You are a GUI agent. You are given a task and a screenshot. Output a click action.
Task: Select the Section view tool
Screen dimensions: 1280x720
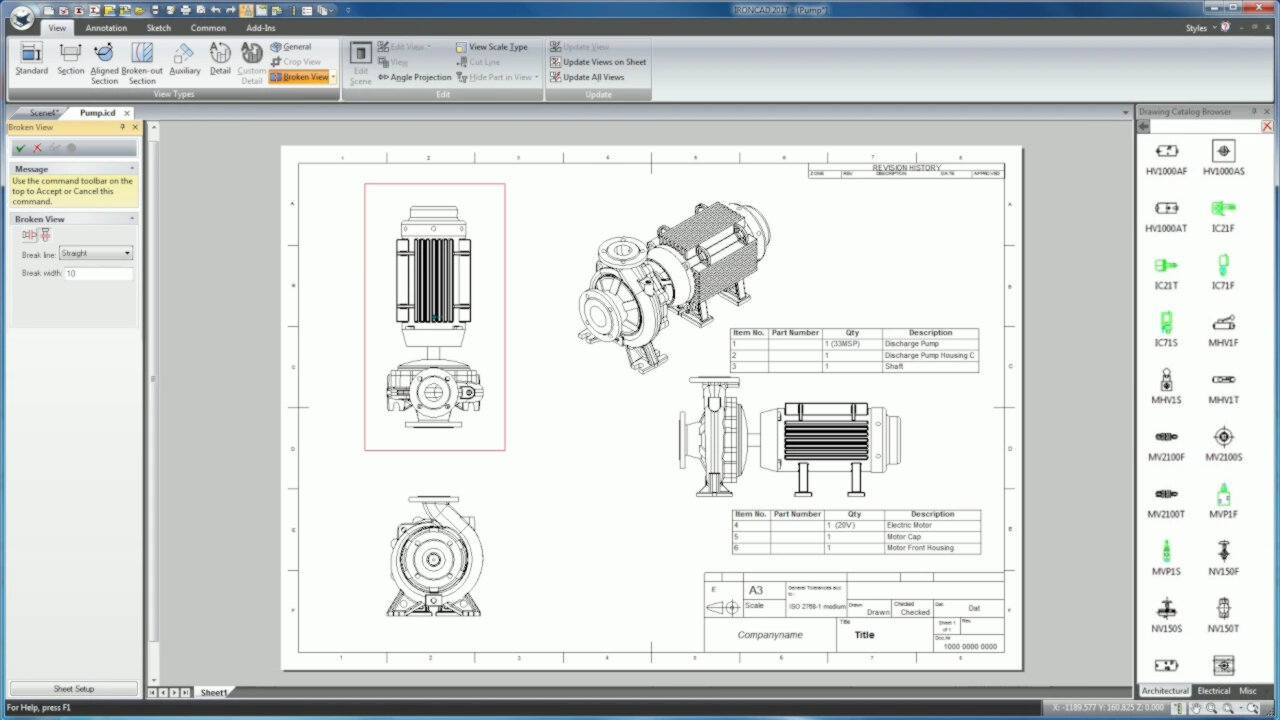coord(70,60)
